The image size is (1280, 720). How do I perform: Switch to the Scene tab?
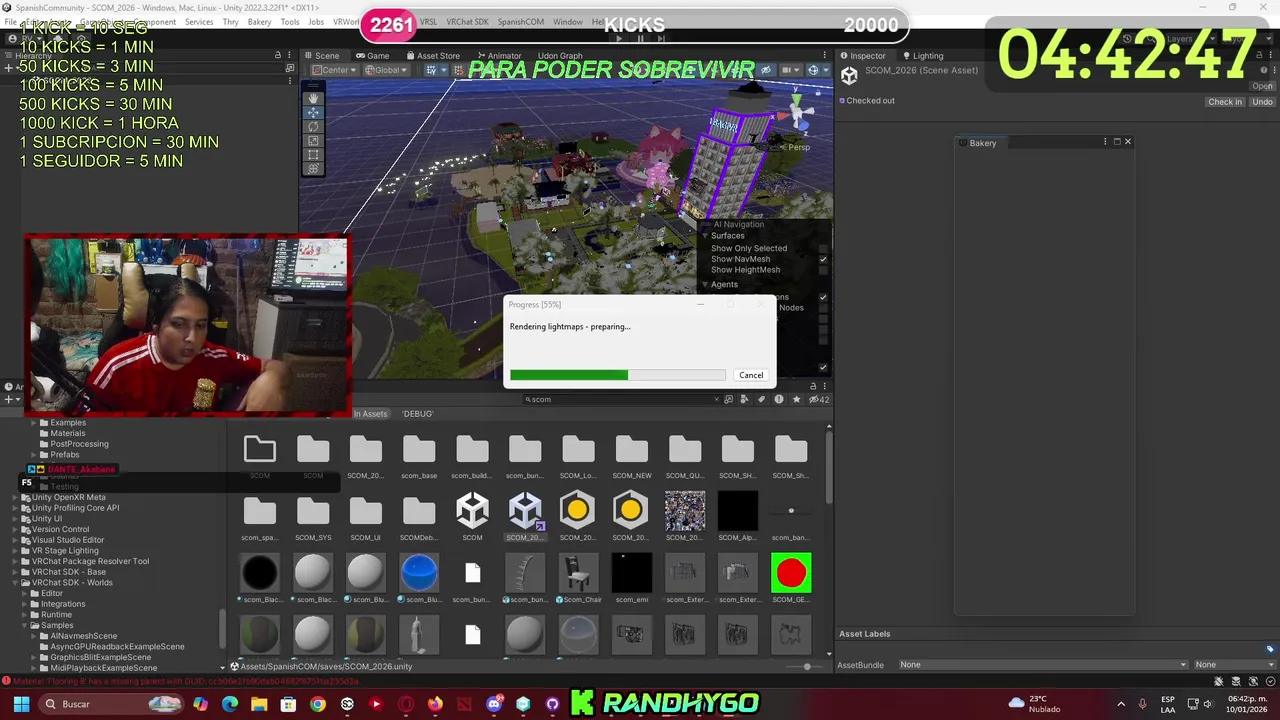[321, 56]
